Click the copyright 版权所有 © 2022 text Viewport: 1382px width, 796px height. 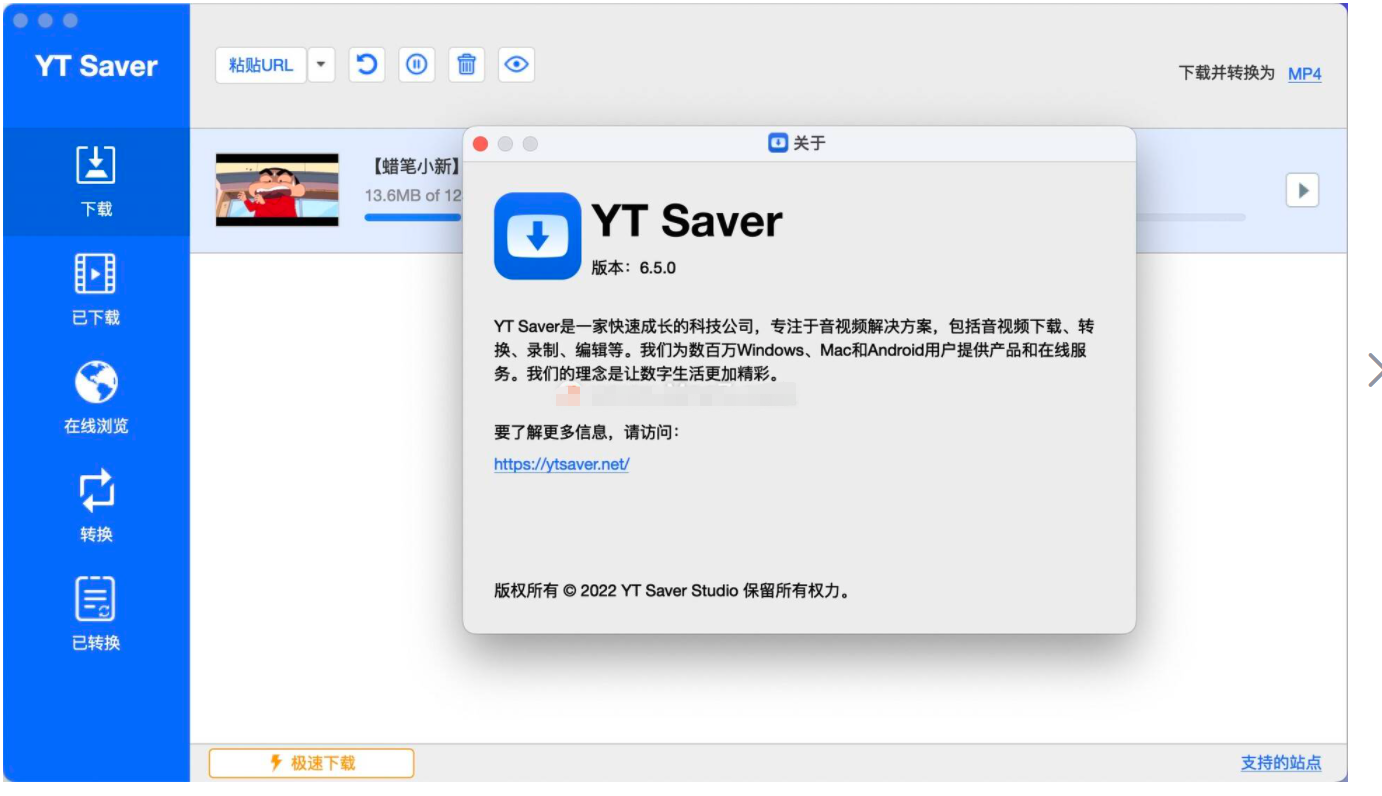673,590
